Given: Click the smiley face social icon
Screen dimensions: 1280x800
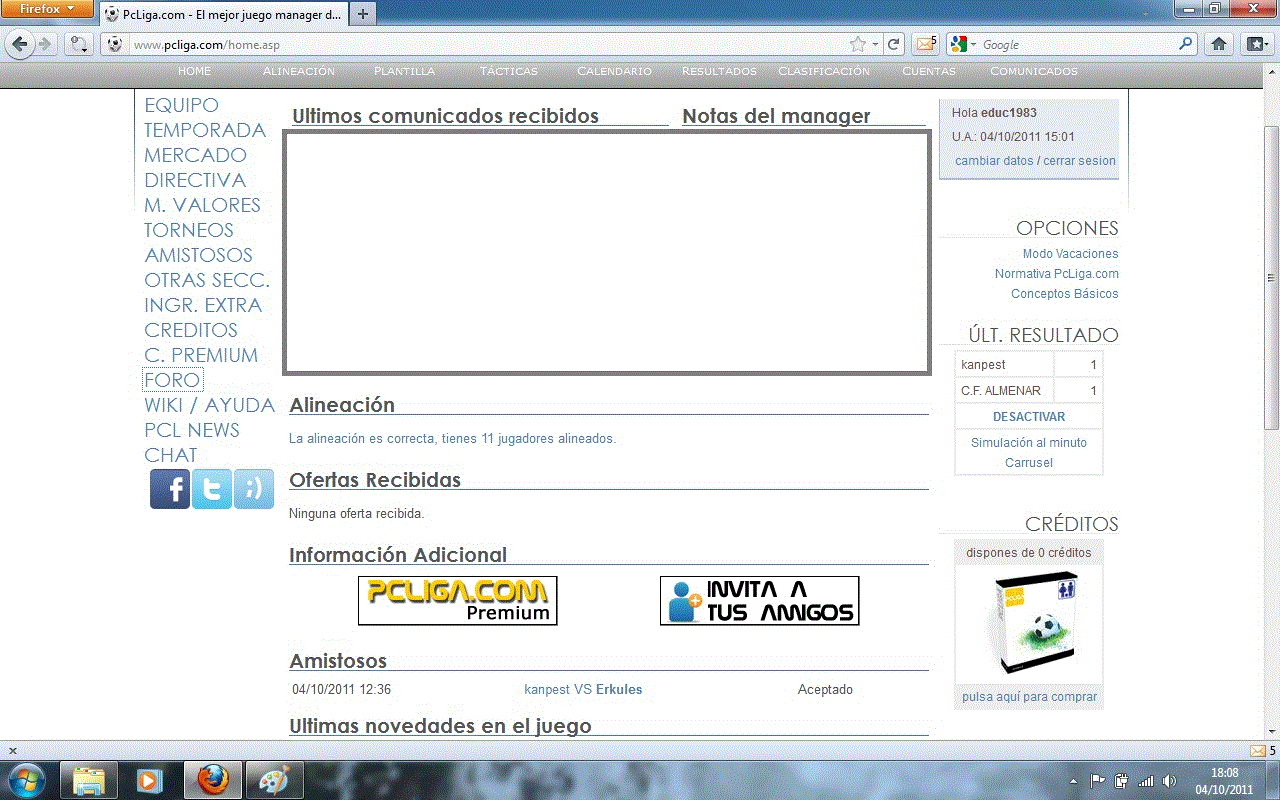Looking at the screenshot, I should [x=254, y=489].
